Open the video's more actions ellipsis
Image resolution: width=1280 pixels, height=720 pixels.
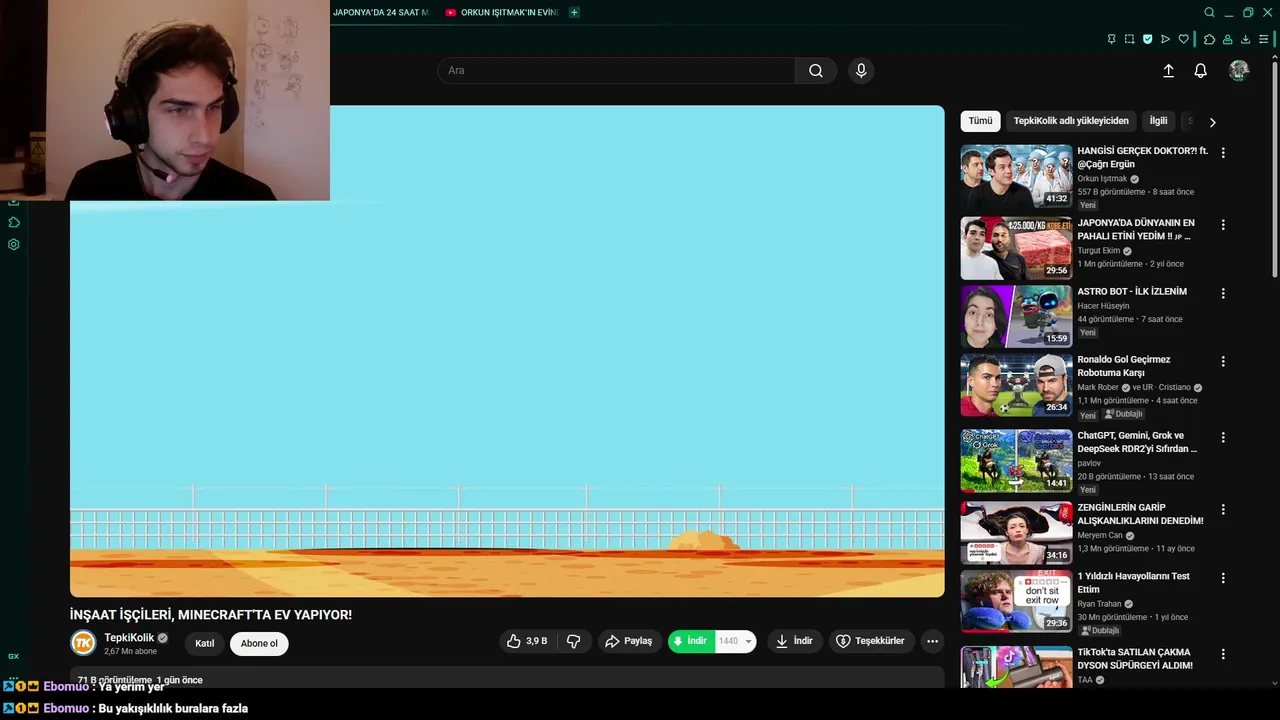(x=932, y=641)
